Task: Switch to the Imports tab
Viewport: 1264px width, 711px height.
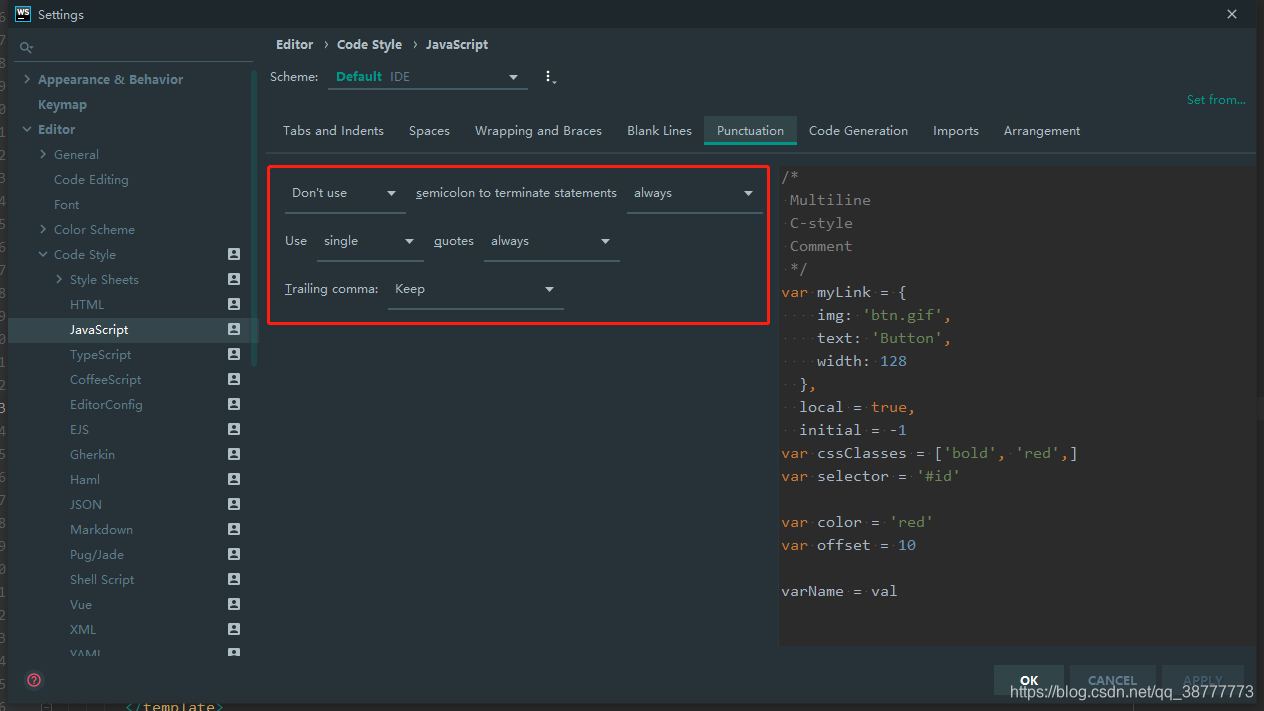Action: [955, 131]
